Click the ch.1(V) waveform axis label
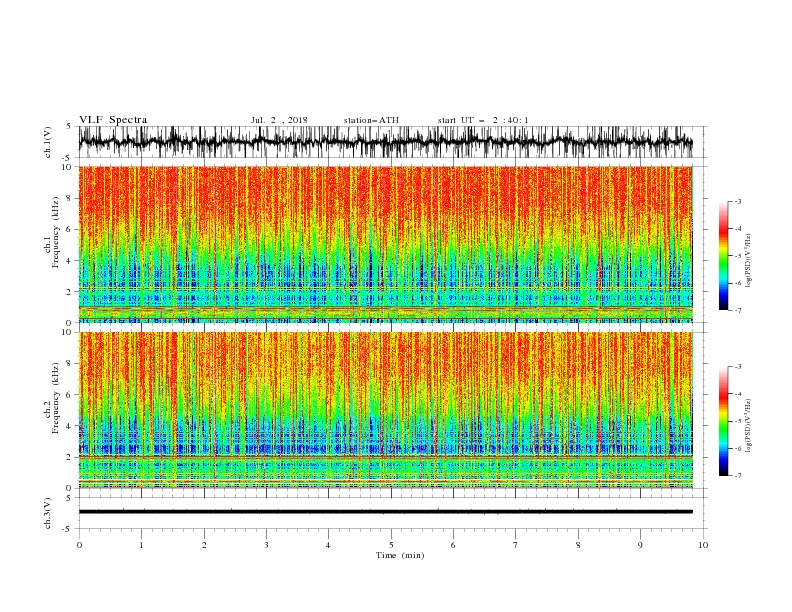The width and height of the screenshot is (792, 612). [48, 142]
